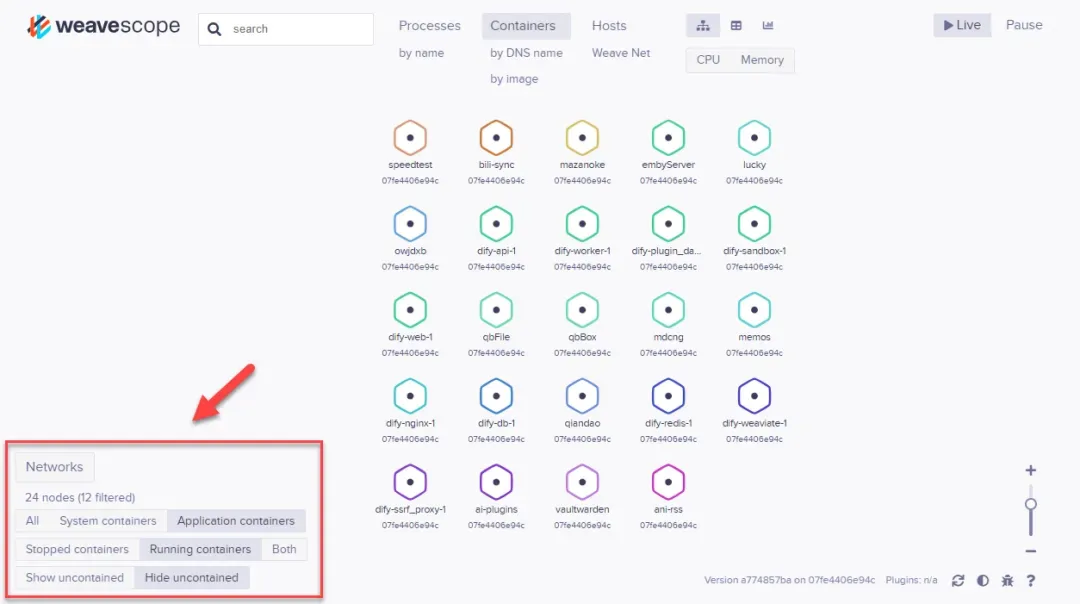Click the dify-db-1 container hexagon
The image size is (1080, 604).
(496, 396)
